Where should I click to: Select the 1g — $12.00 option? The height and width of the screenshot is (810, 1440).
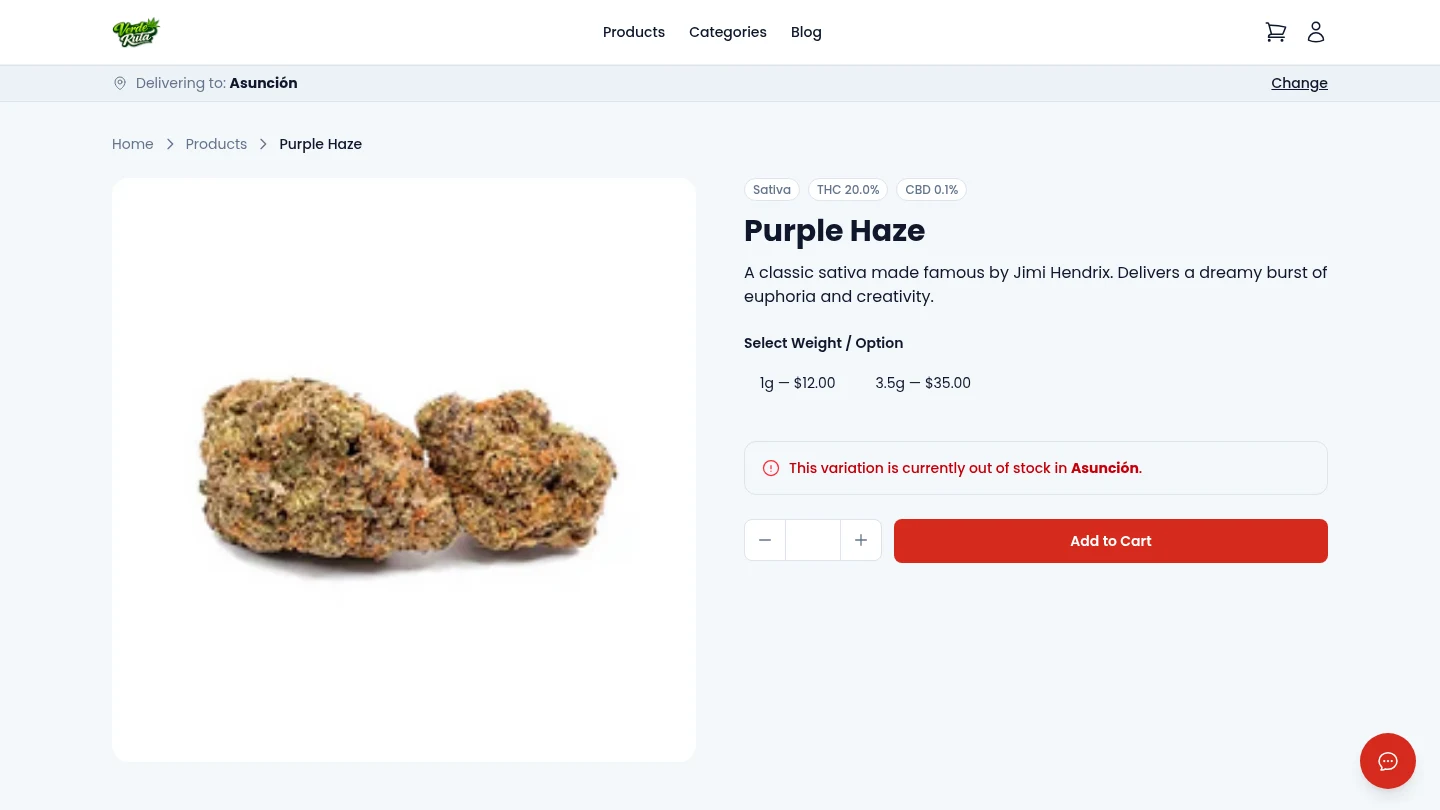click(797, 383)
